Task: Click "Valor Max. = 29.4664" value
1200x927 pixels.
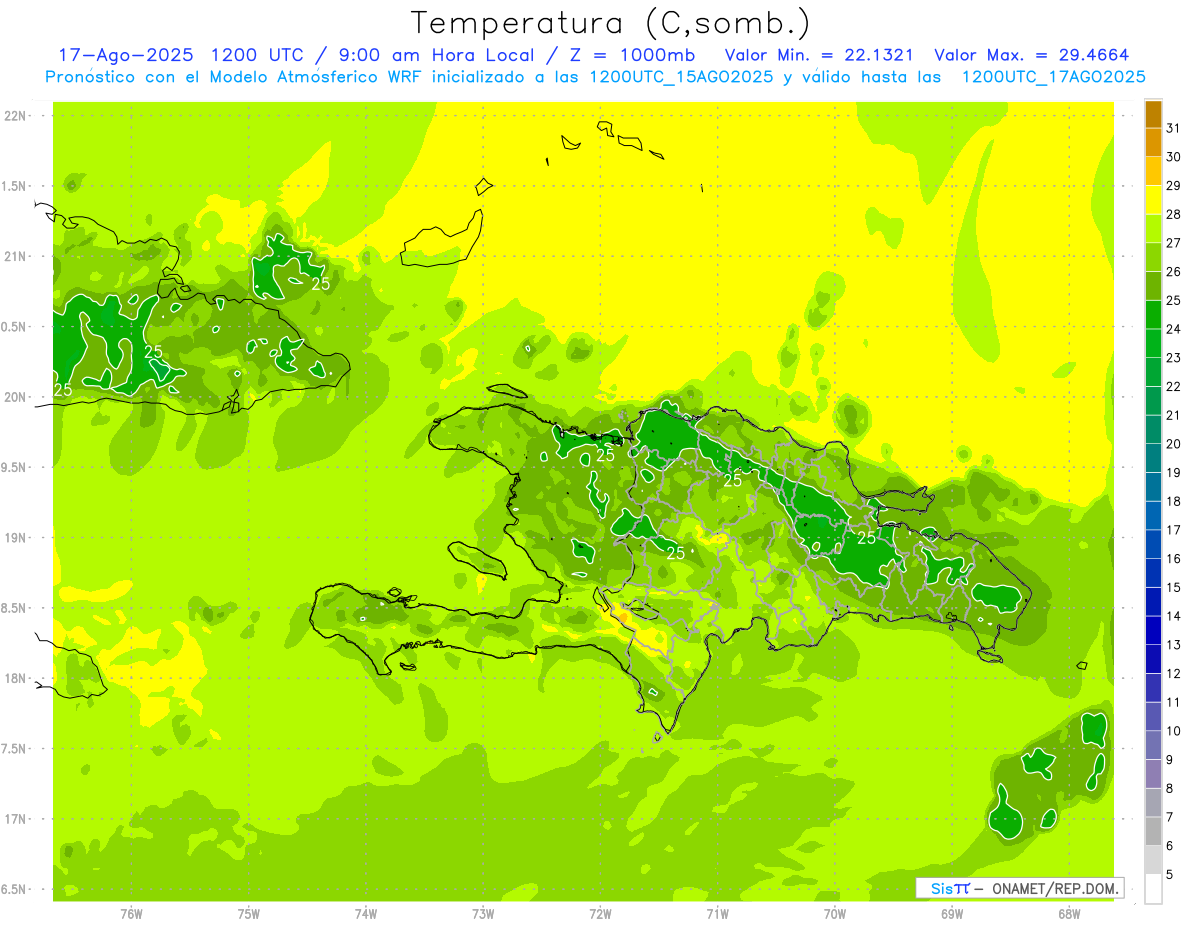Action: pos(1032,55)
